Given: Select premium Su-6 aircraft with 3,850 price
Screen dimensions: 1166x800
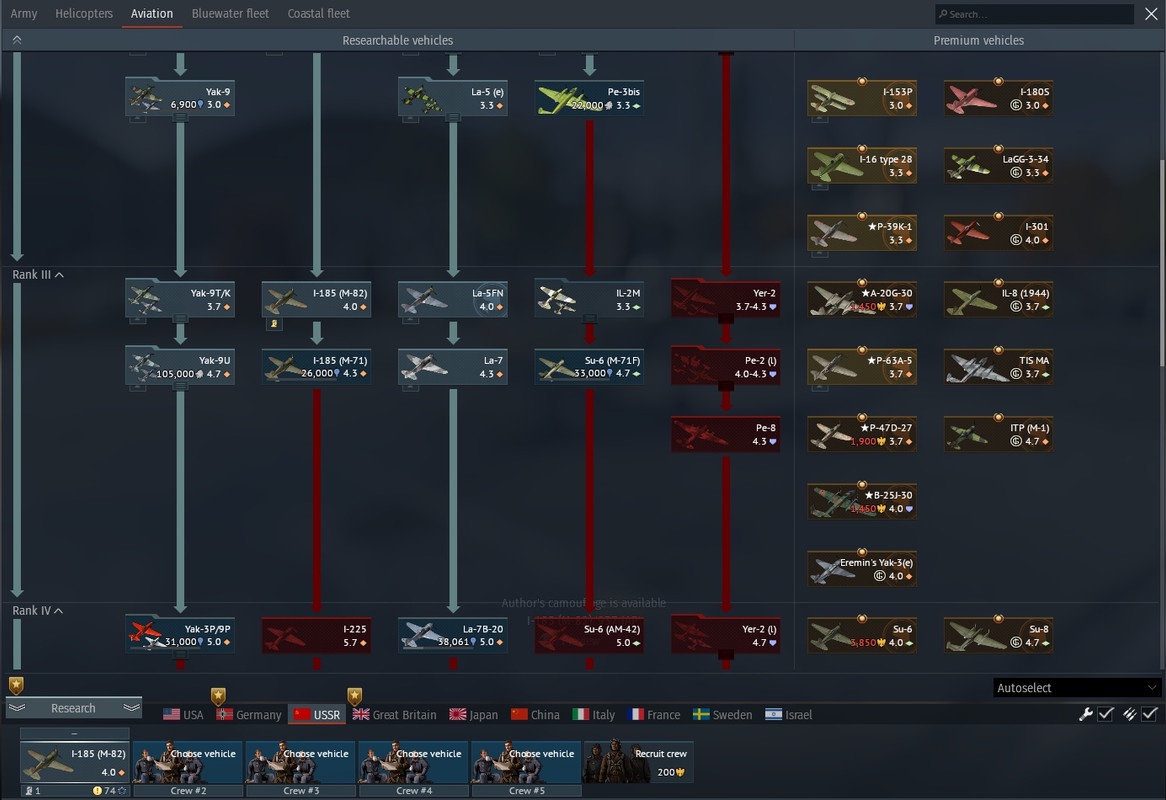Looking at the screenshot, I should coord(862,635).
